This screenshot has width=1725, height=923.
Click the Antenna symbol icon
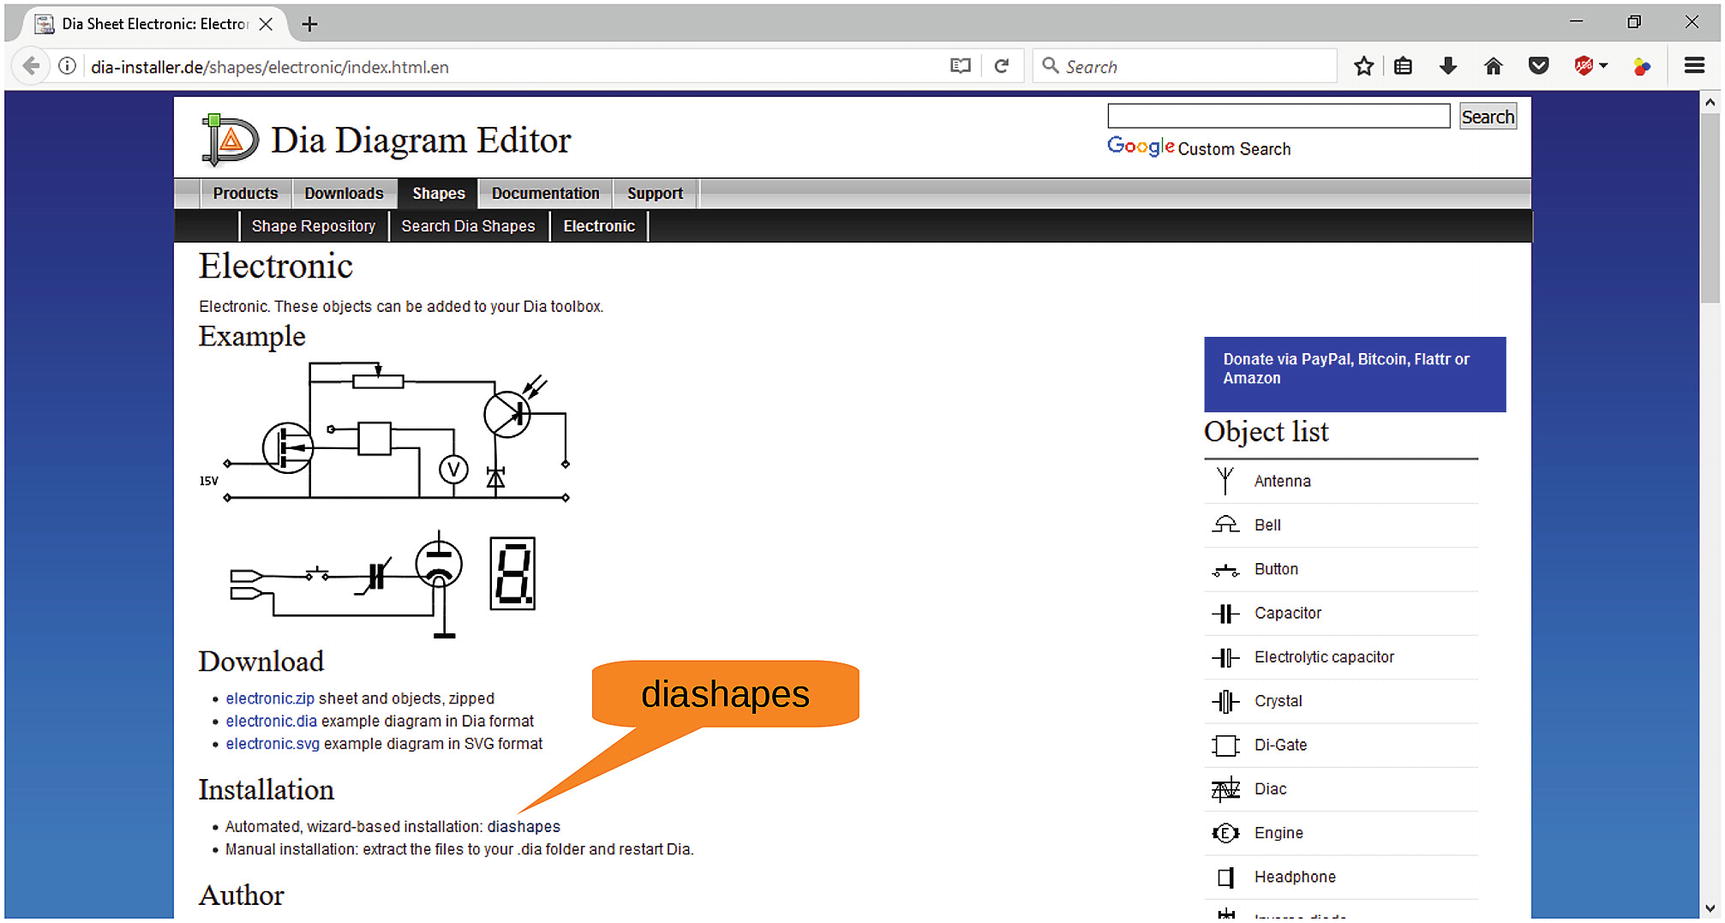point(1225,481)
